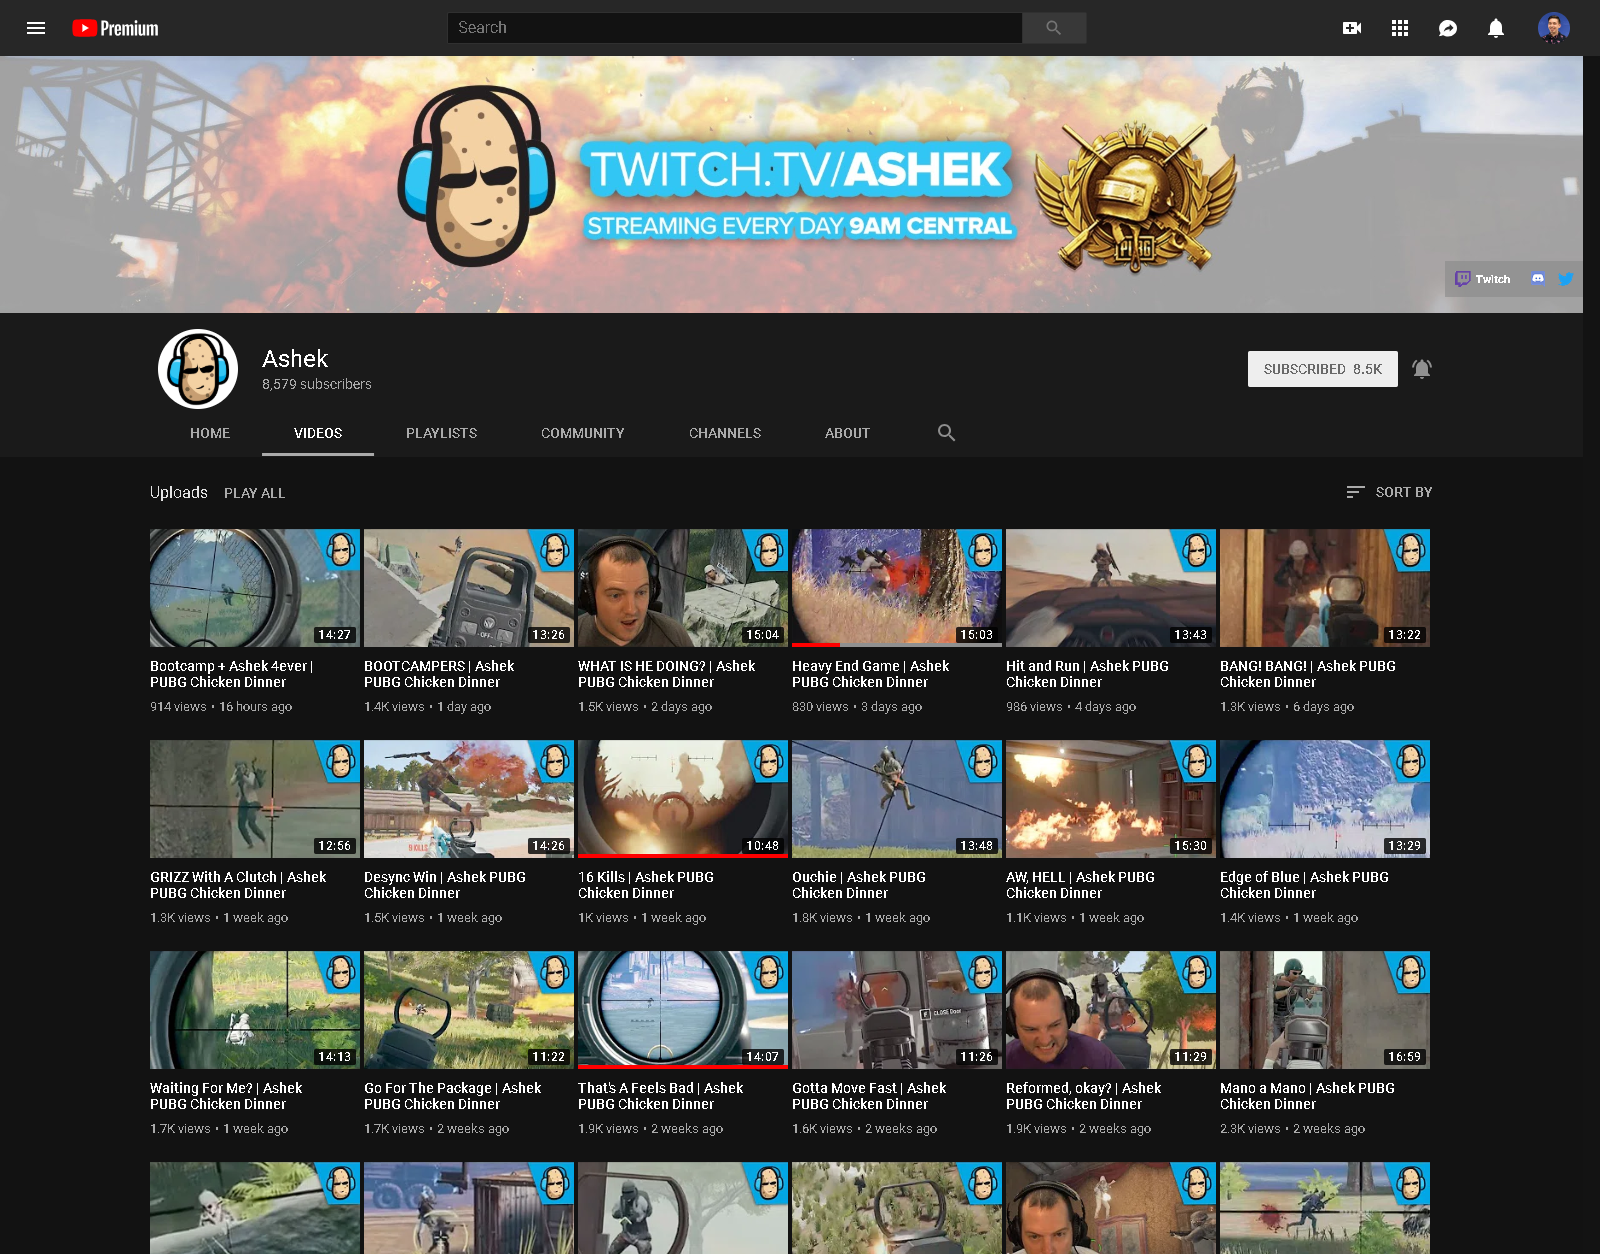Open BOOTCAMPERS video thumbnail

[469, 588]
